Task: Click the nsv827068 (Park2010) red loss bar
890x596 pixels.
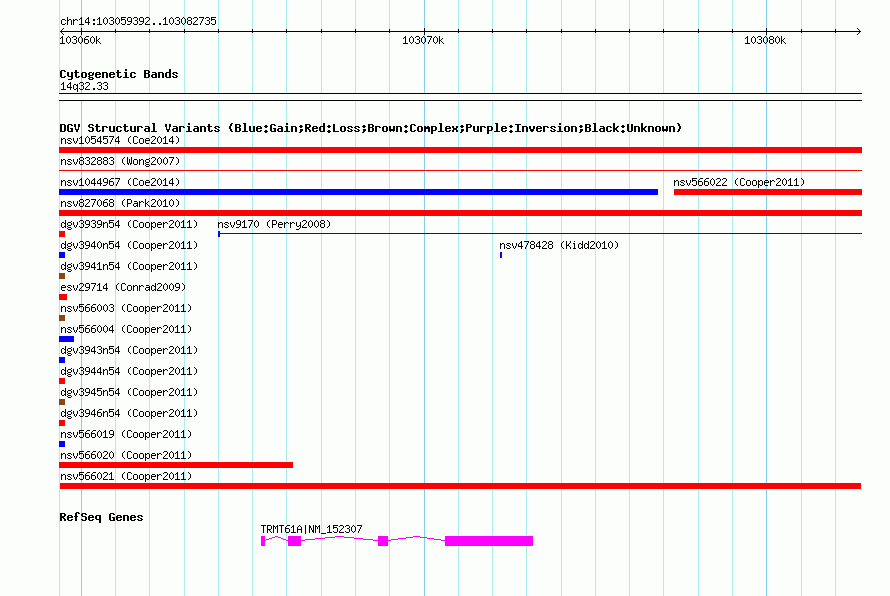Action: click(460, 213)
